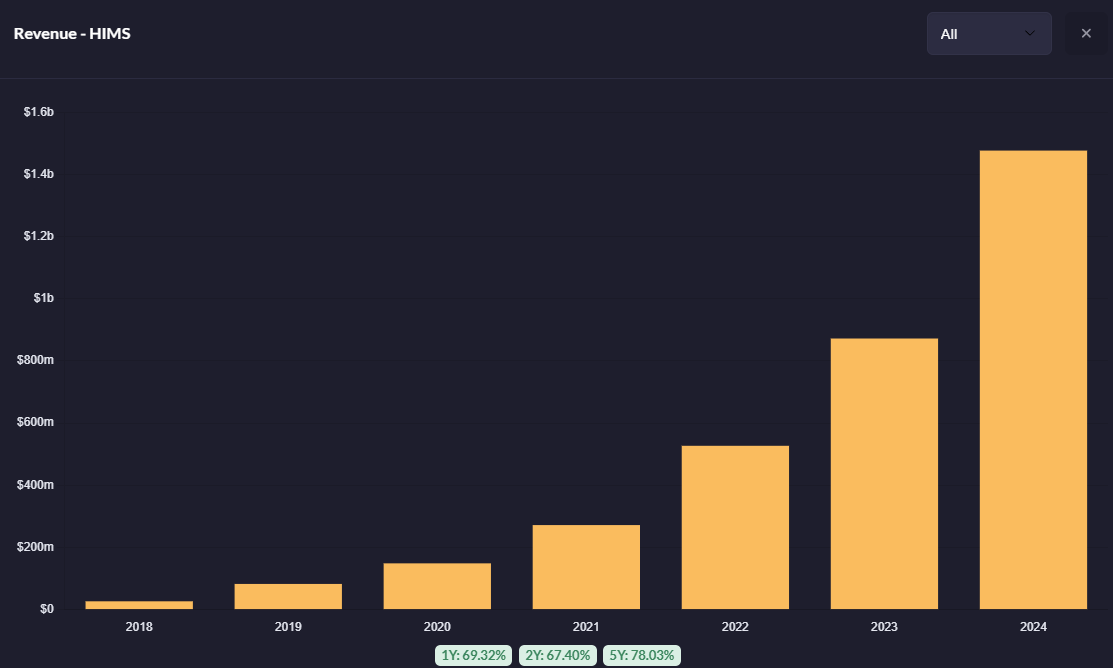Click the "2020" year label
The width and height of the screenshot is (1113, 668).
[437, 627]
